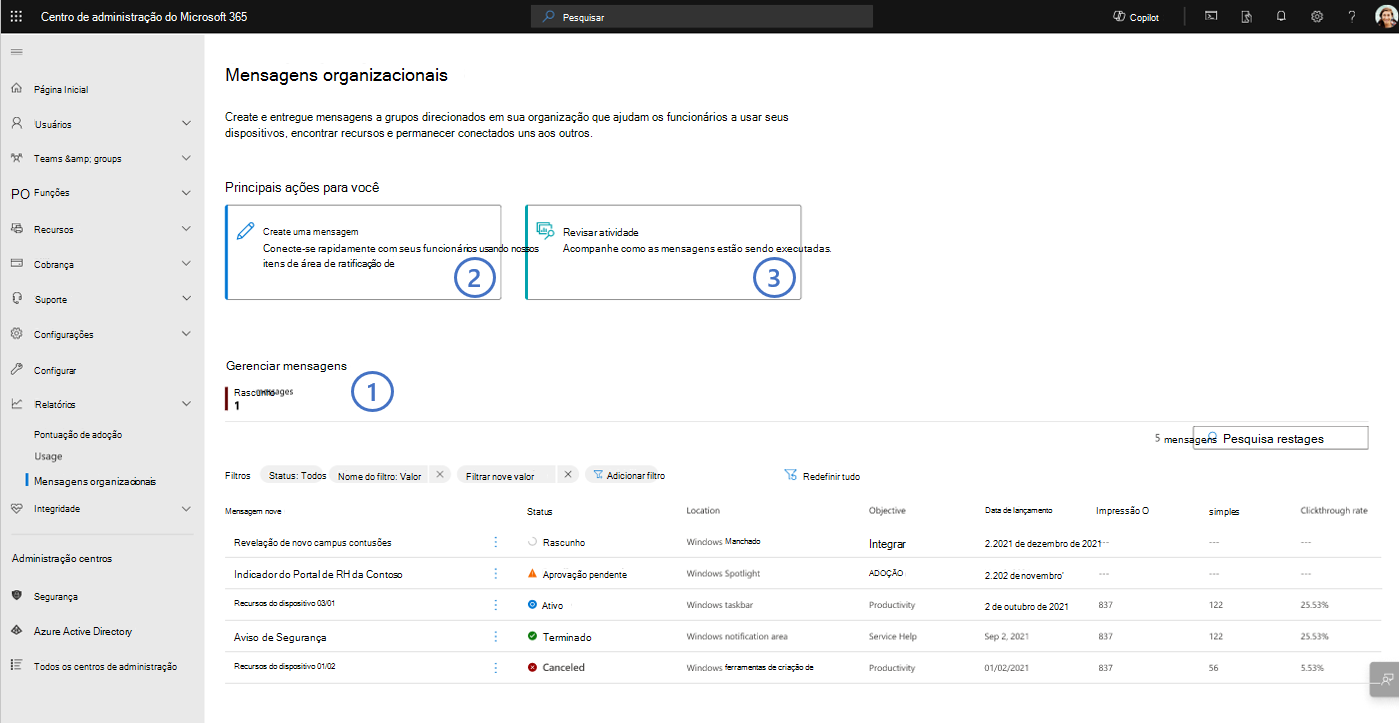The height and width of the screenshot is (723, 1399).
Task: Open the Copilot button in the header
Action: (x=1136, y=17)
